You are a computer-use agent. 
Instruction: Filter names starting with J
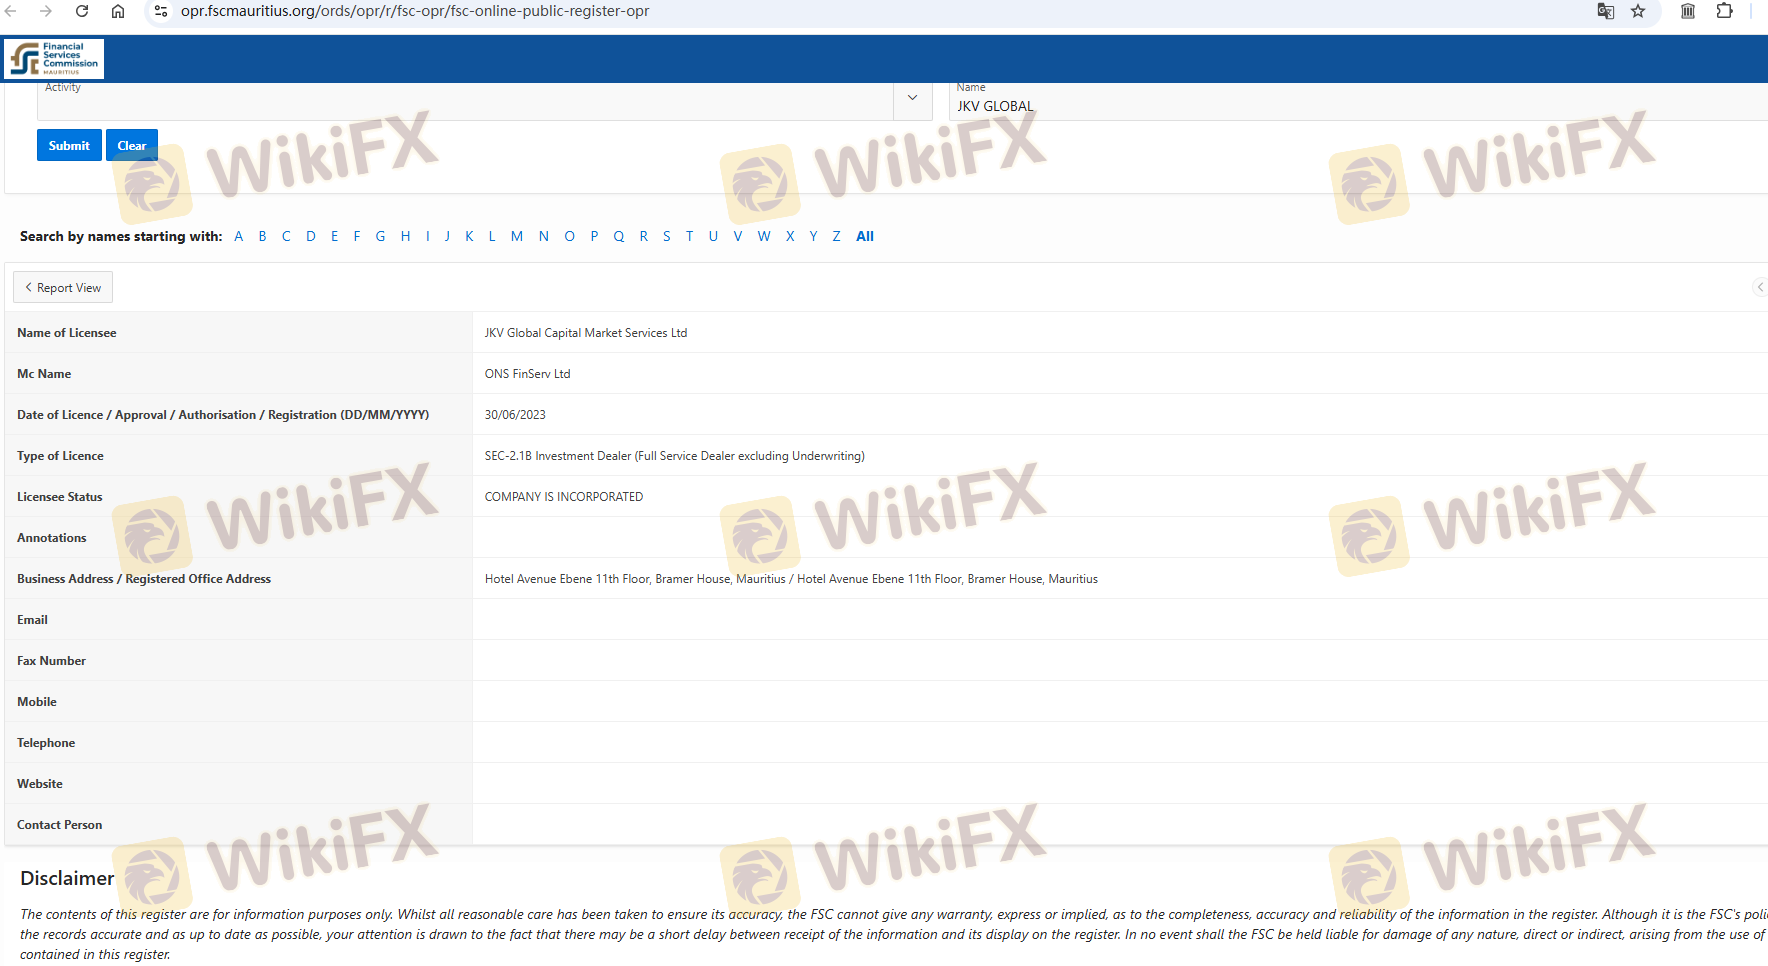click(447, 236)
